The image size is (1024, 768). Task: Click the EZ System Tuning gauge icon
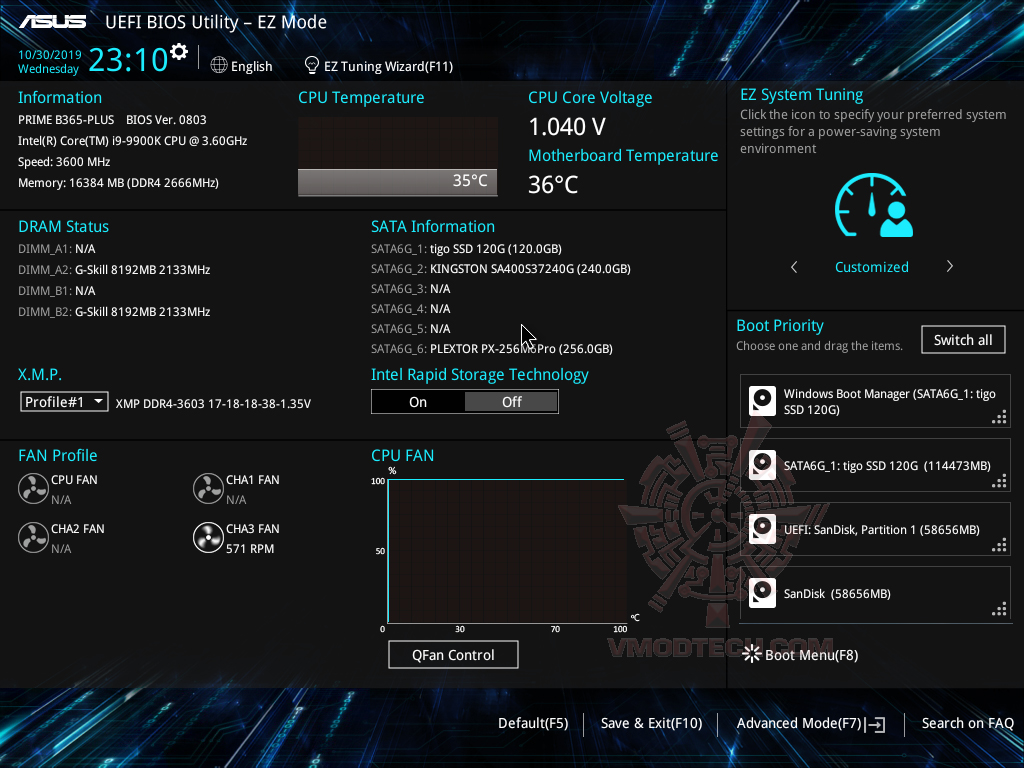click(873, 205)
